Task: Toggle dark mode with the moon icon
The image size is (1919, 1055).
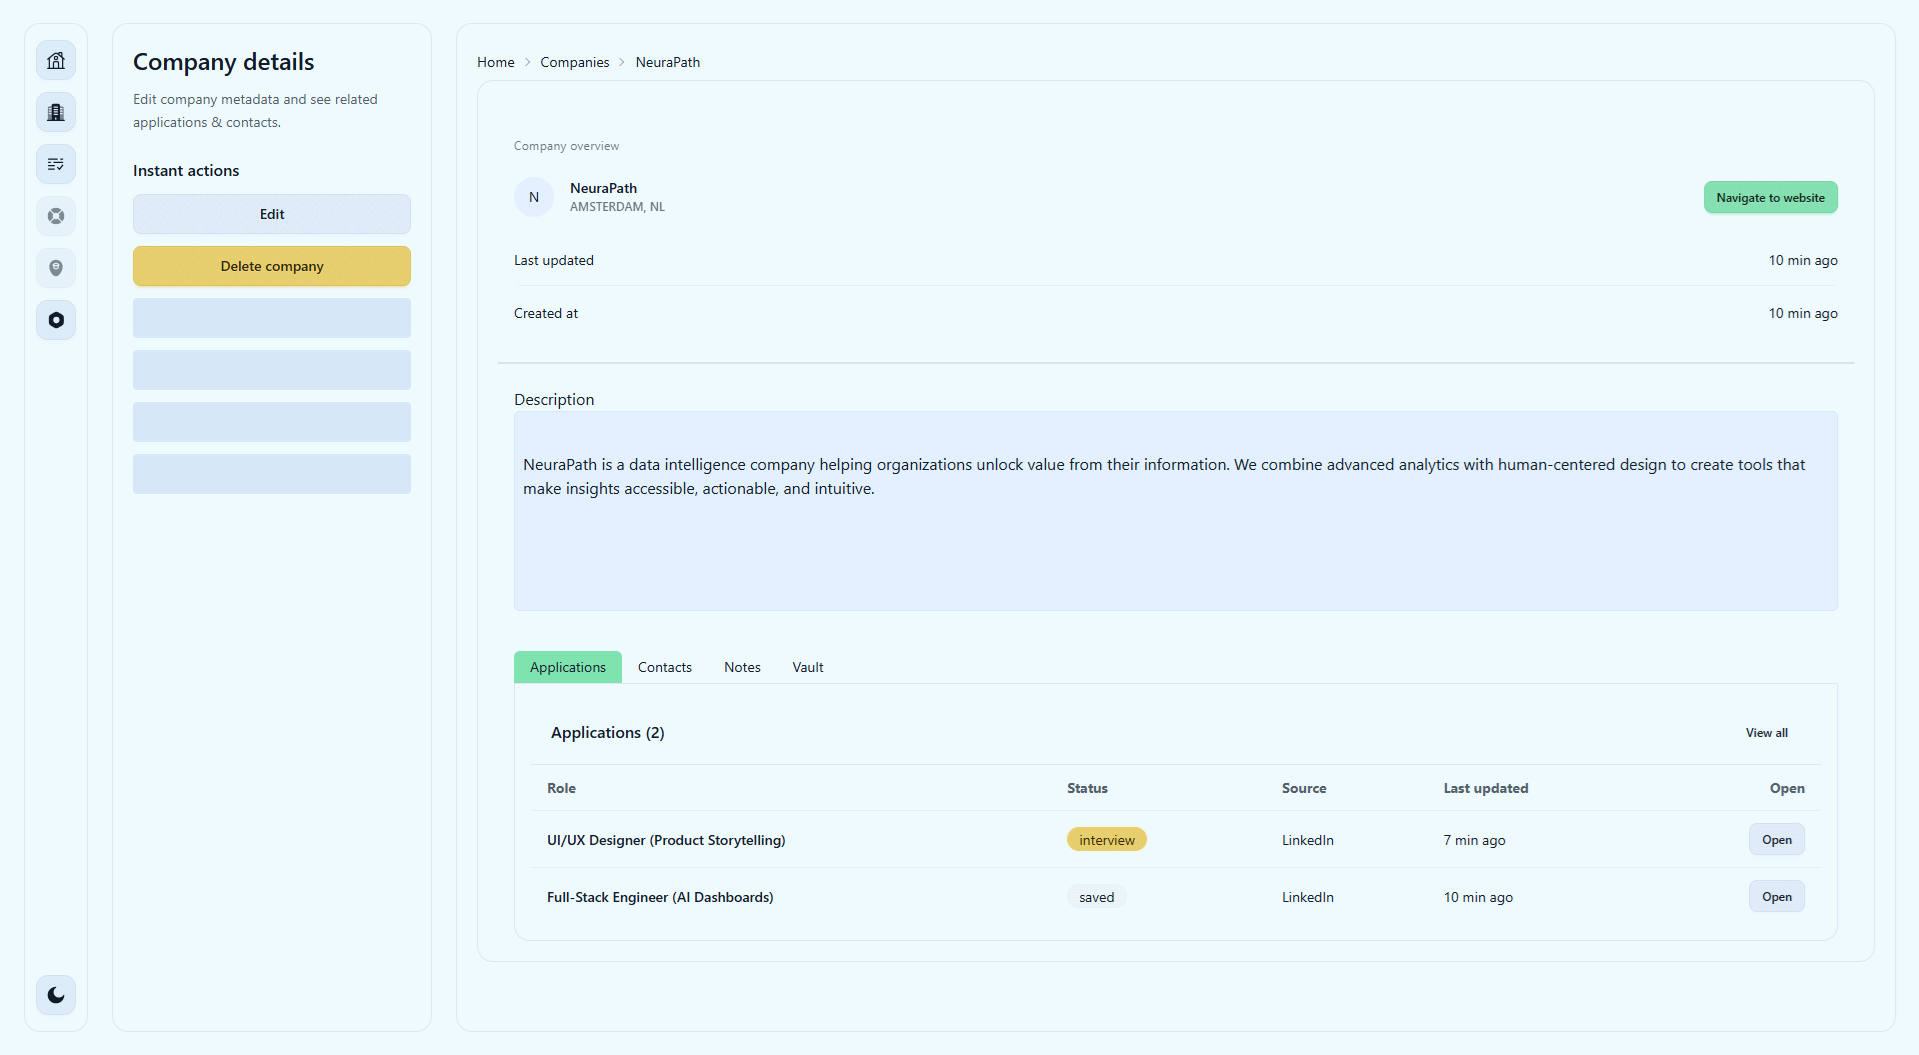Action: (x=55, y=995)
